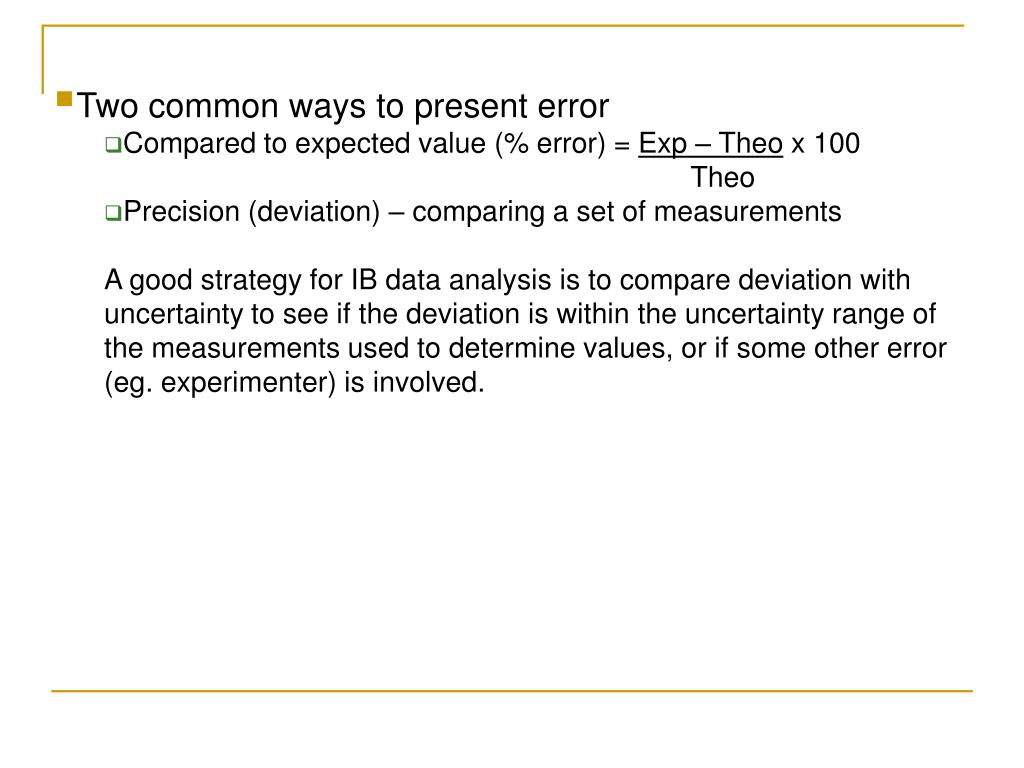Click 'comparing a set of measurements' phrase
This screenshot has height=768, width=1024.
(627, 212)
